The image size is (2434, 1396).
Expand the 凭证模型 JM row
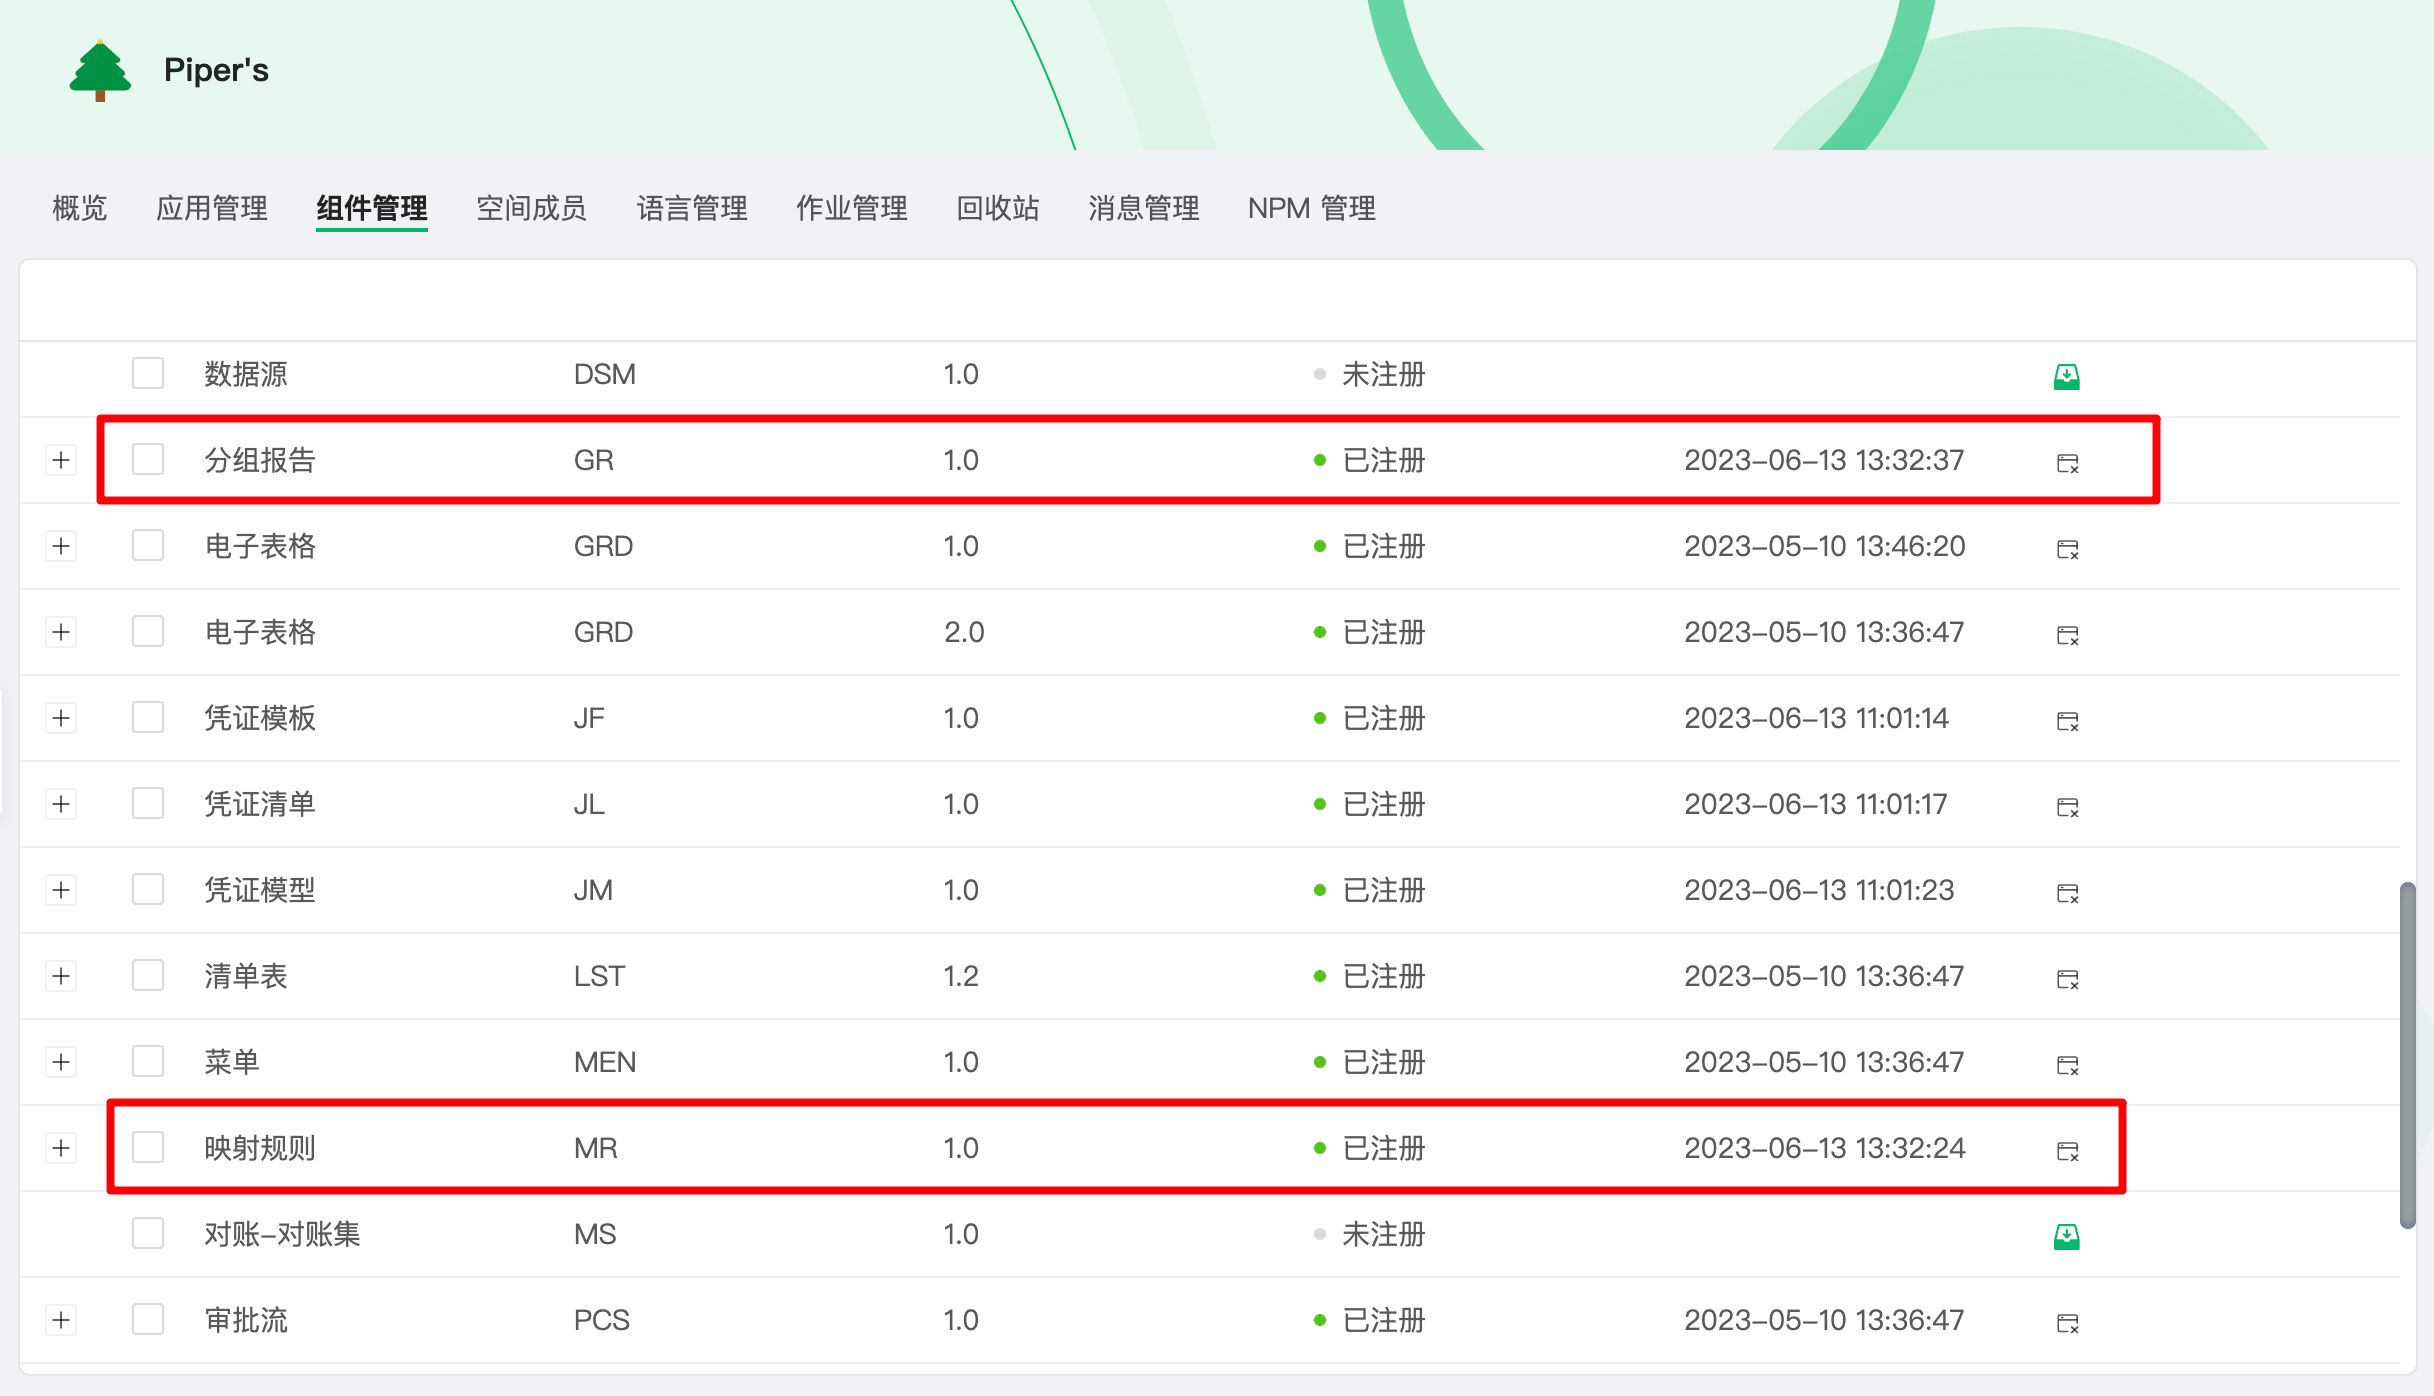[61, 890]
